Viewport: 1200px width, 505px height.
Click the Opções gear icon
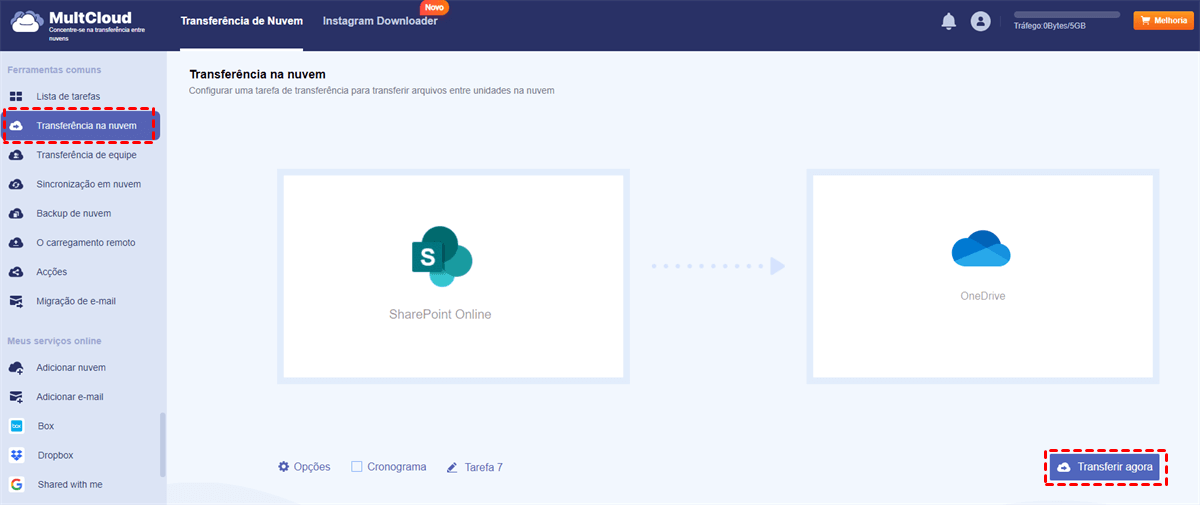[x=284, y=467]
